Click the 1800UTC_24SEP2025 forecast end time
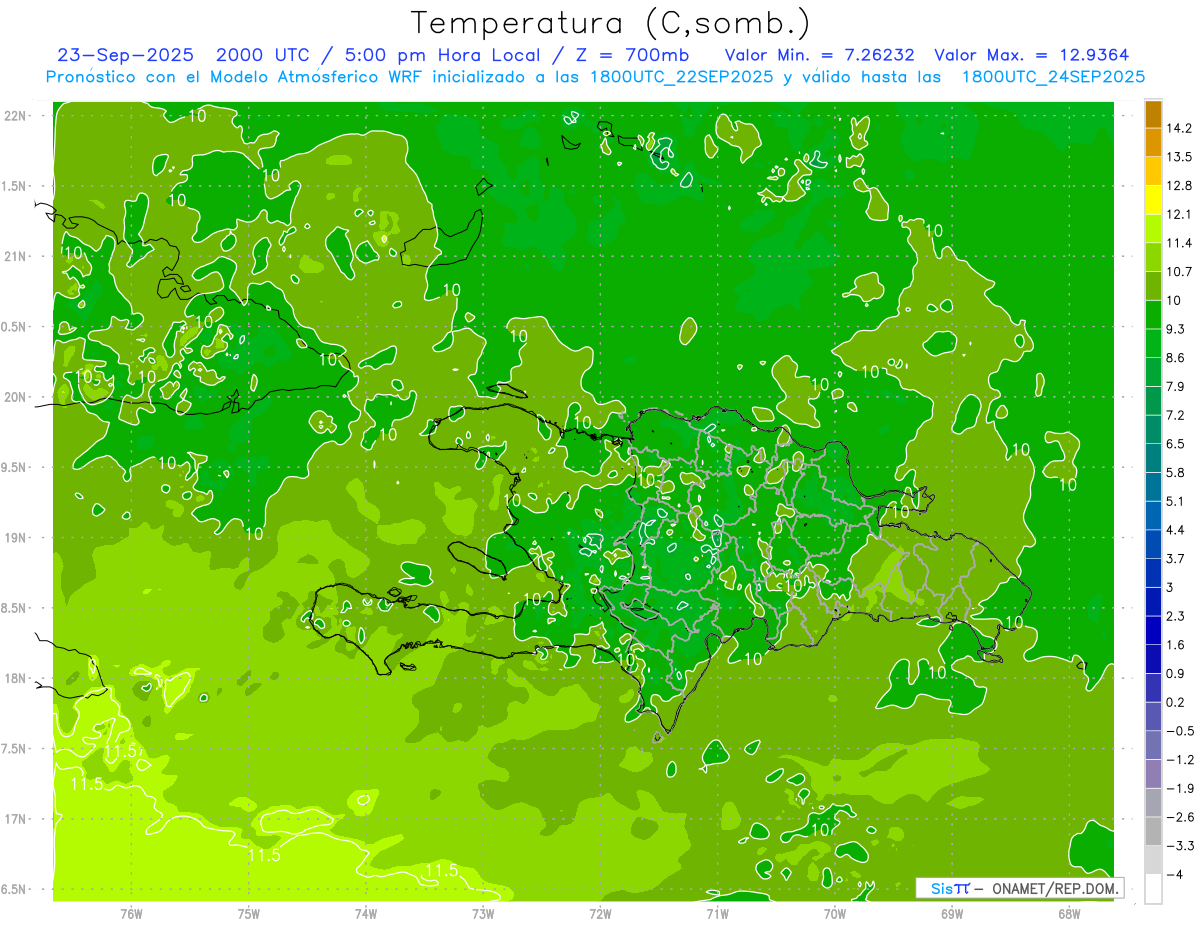 click(x=1053, y=77)
